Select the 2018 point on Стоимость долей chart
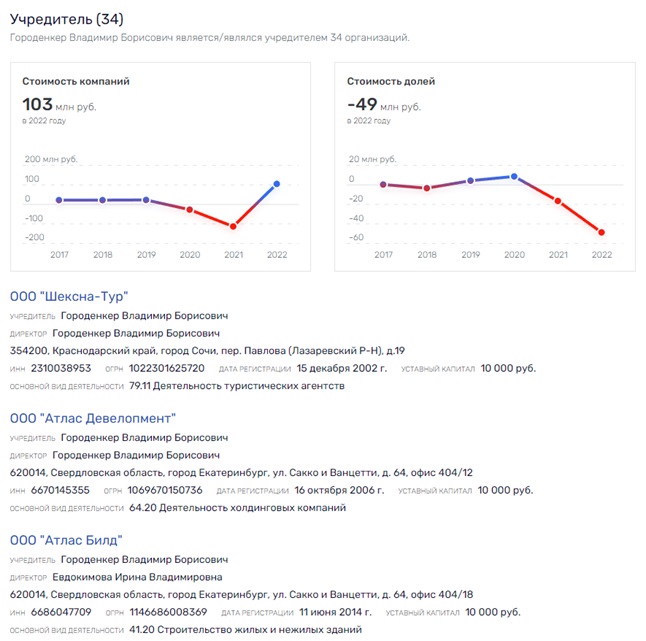This screenshot has width=646, height=641. [x=427, y=188]
